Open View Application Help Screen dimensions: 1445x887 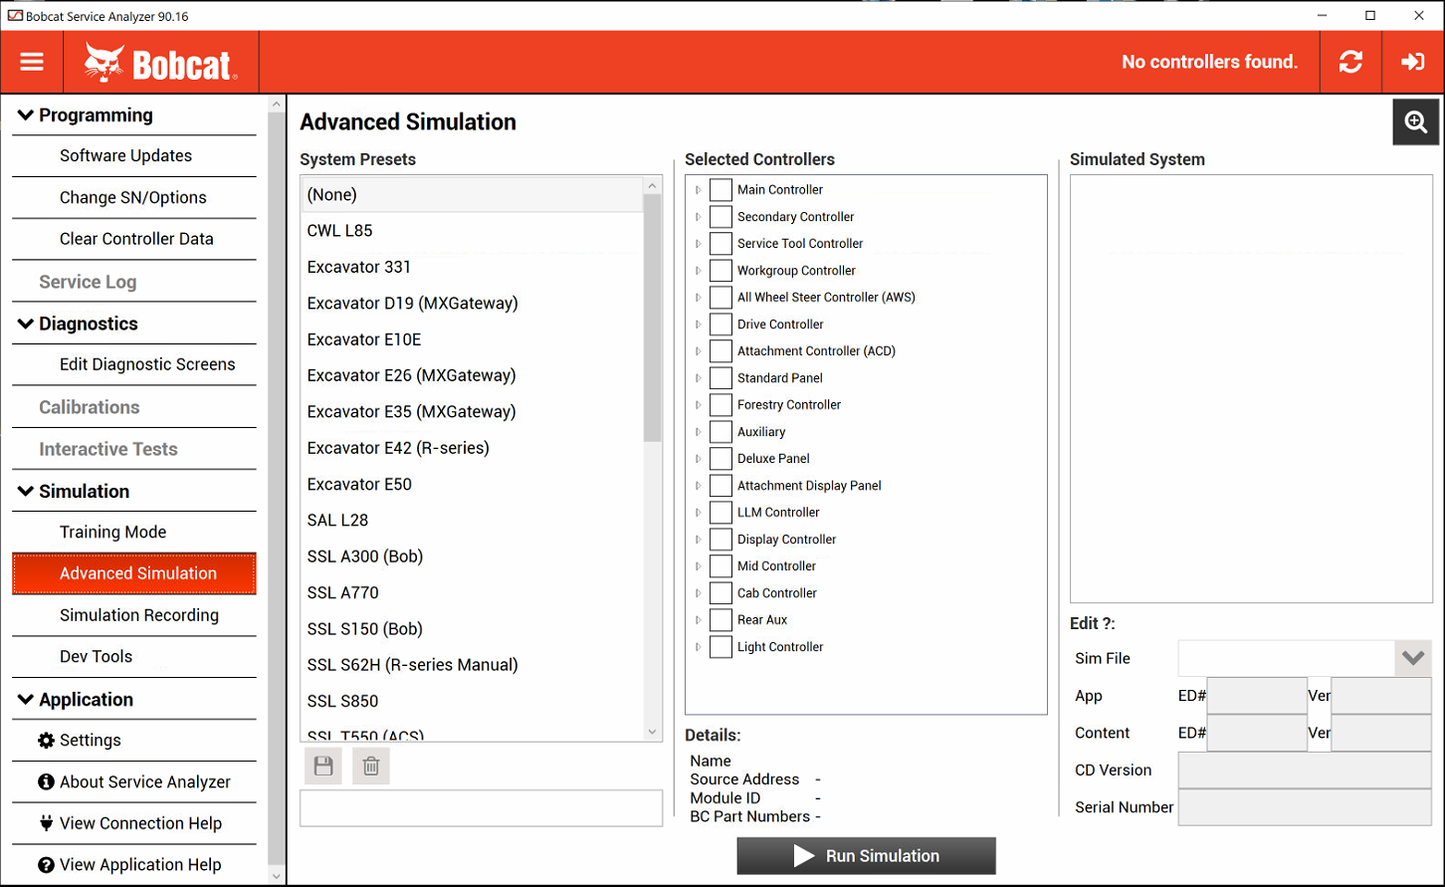(134, 865)
